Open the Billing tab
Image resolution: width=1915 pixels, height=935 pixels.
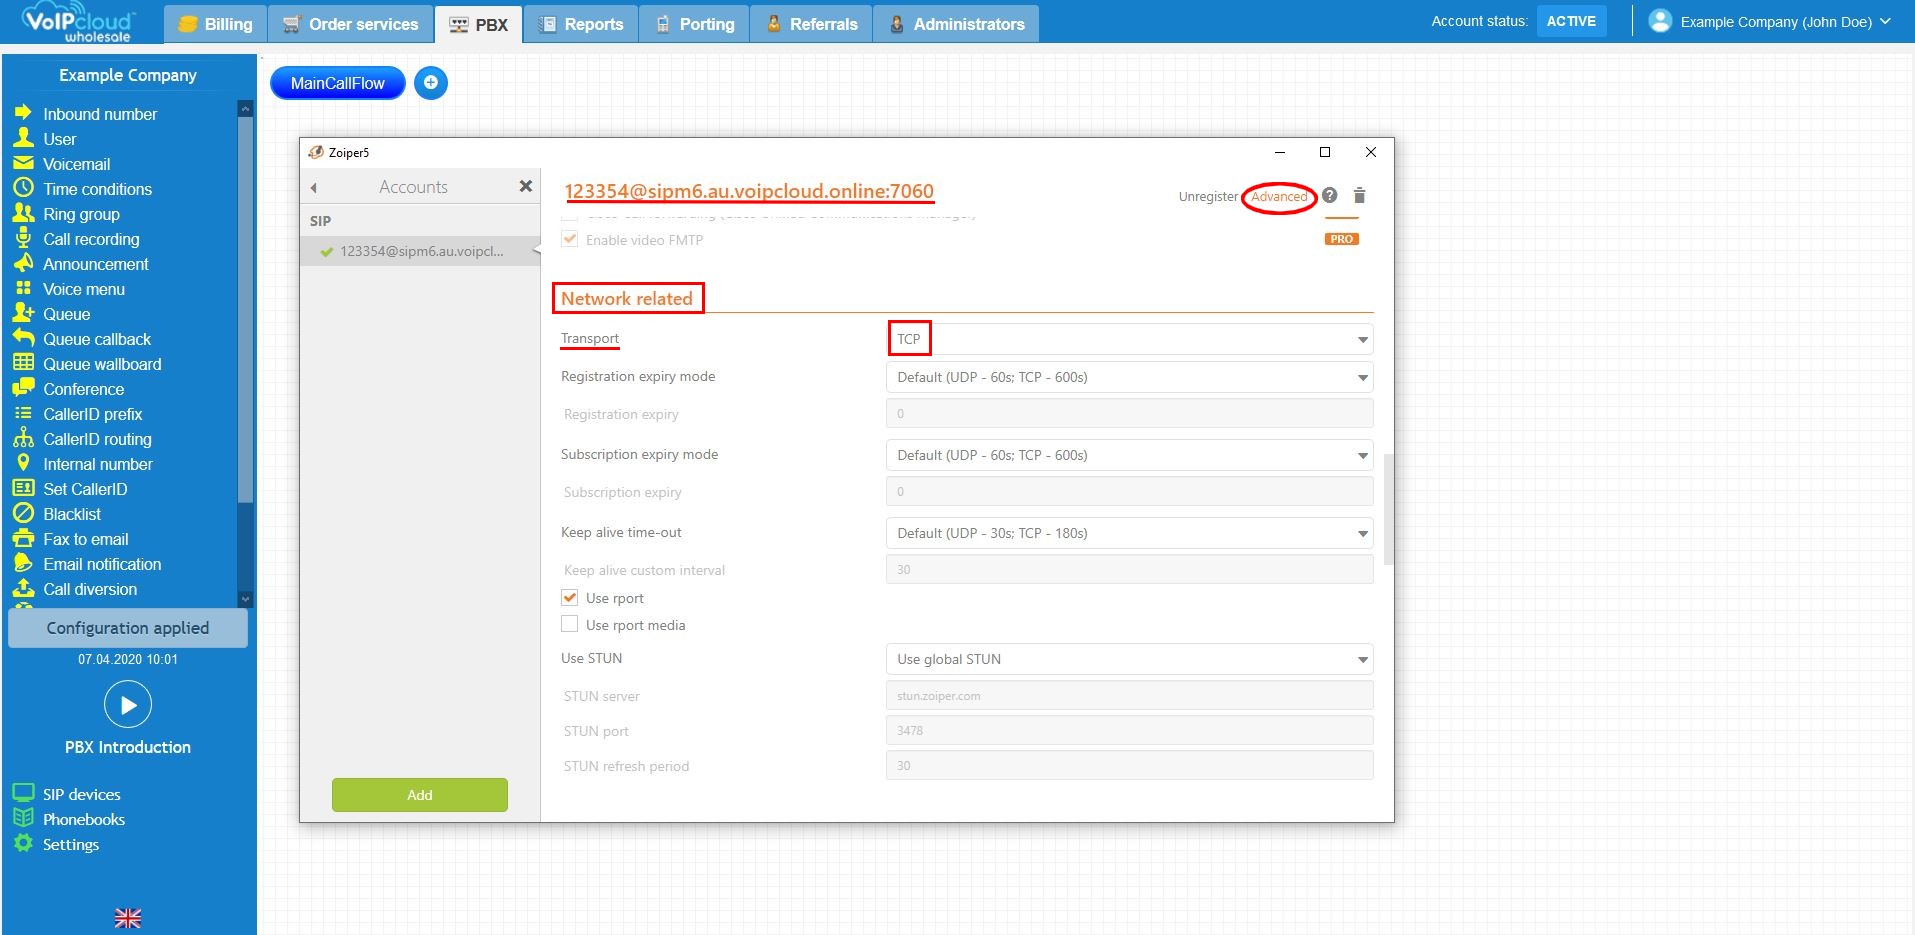coord(215,24)
